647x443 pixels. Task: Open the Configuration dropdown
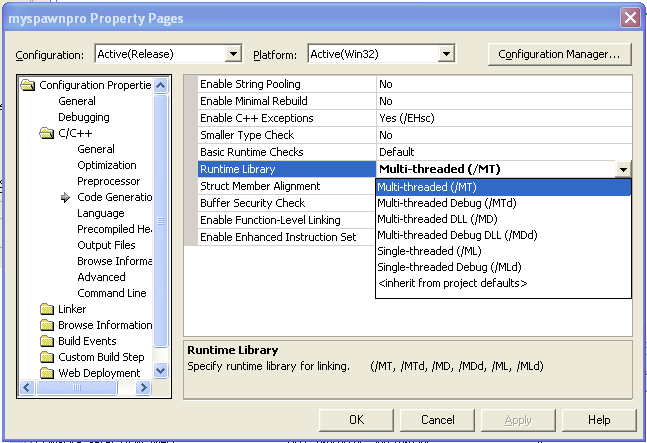234,53
